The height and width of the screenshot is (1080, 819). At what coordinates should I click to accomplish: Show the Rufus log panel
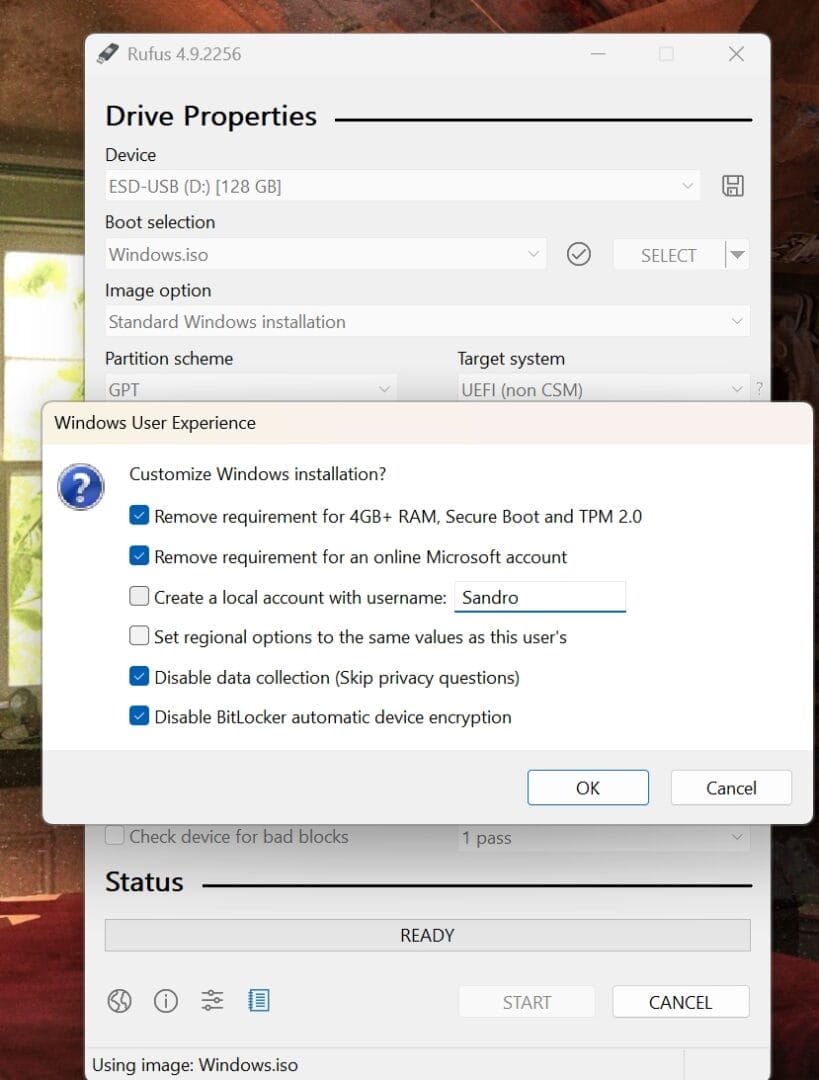[259, 1000]
